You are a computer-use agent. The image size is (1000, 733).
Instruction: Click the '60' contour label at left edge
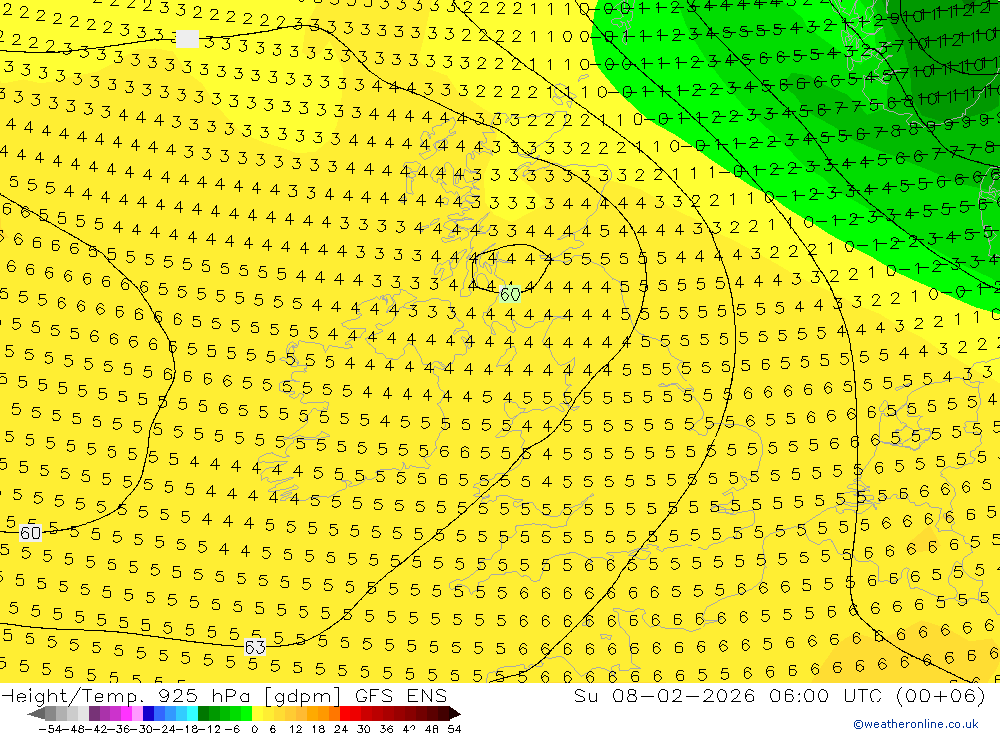(30, 533)
